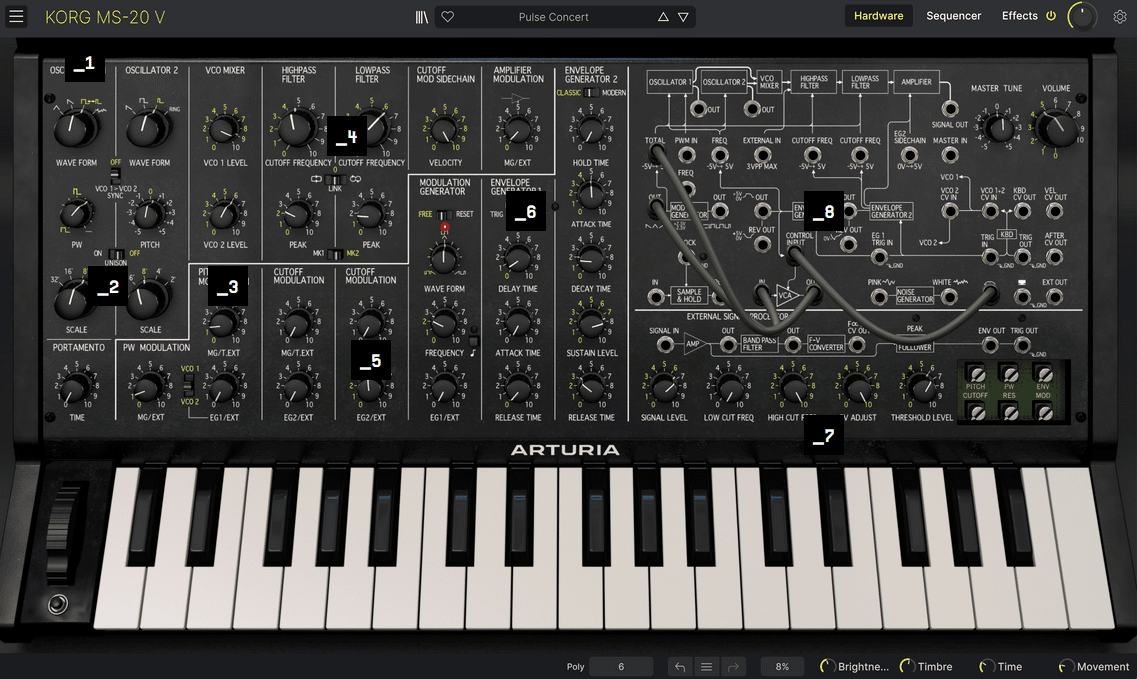The image size is (1137, 679).
Task: Click the undo arrow in bottom bar
Action: coord(679,667)
